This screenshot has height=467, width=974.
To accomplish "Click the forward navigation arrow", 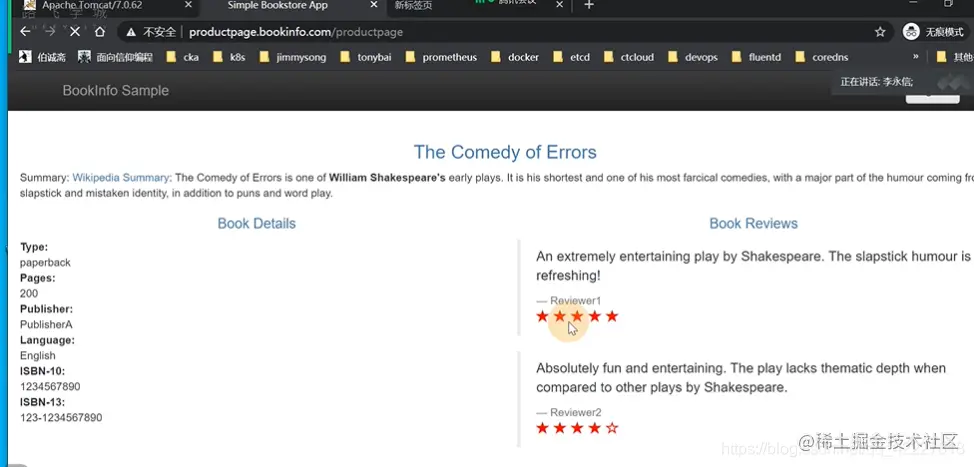I will (50, 32).
